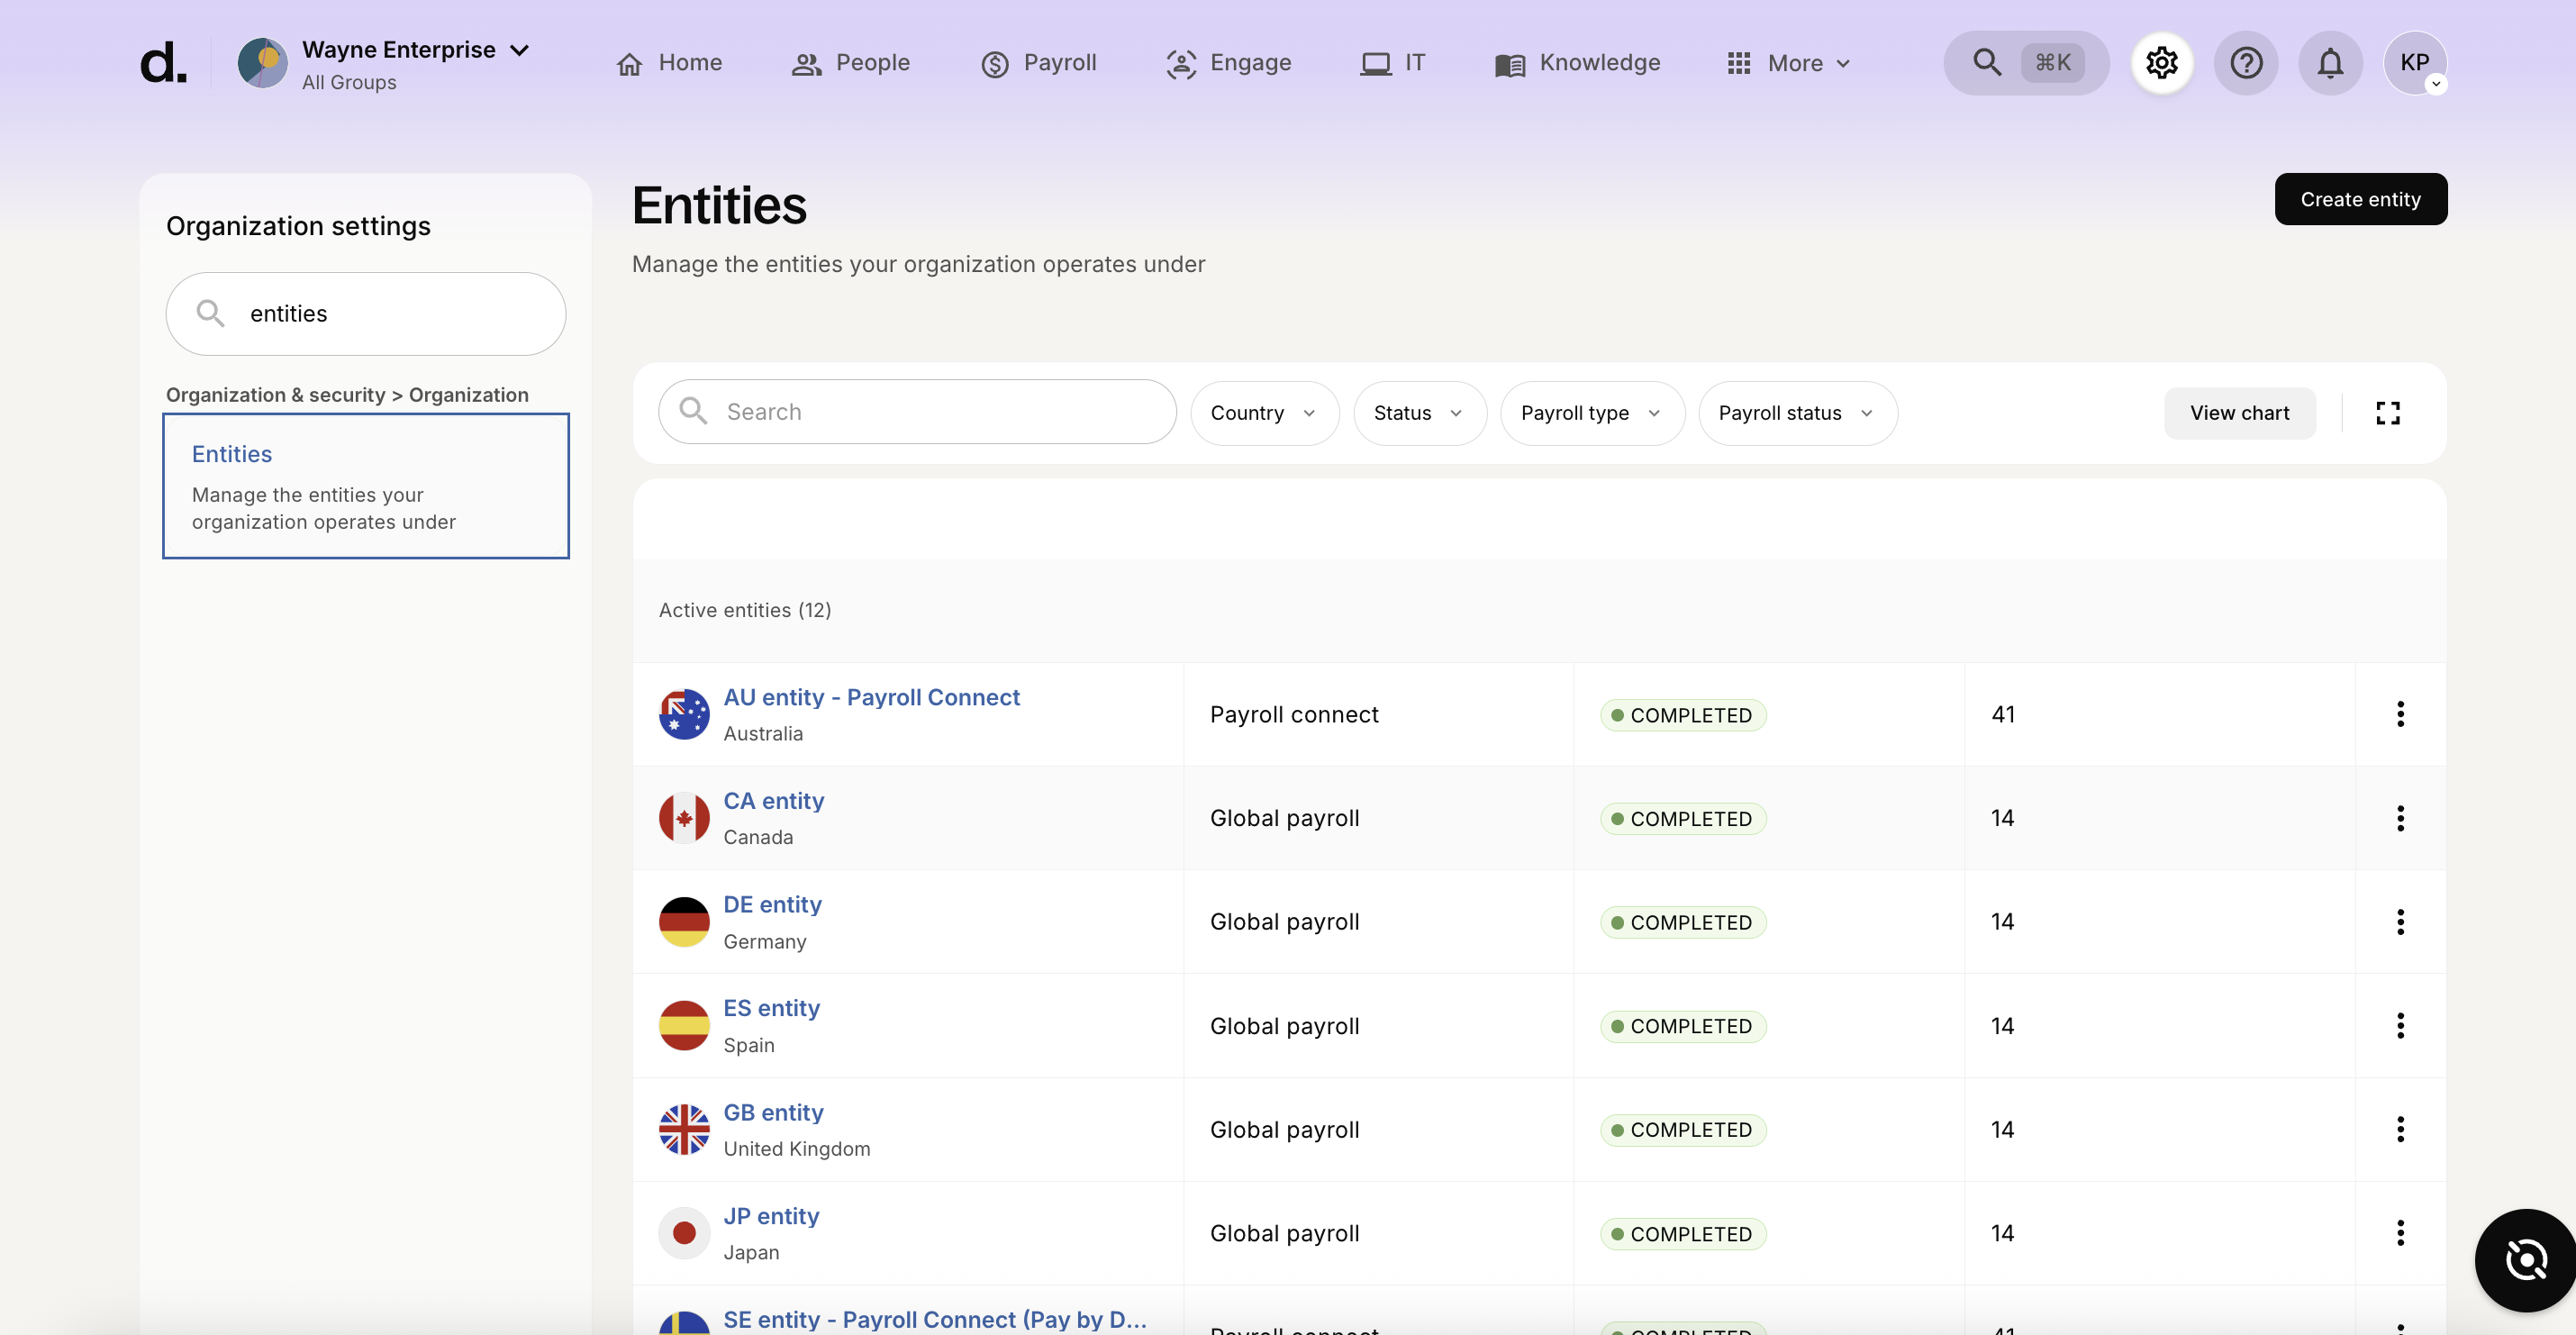
Task: Go to the Home tab
Action: tap(669, 63)
